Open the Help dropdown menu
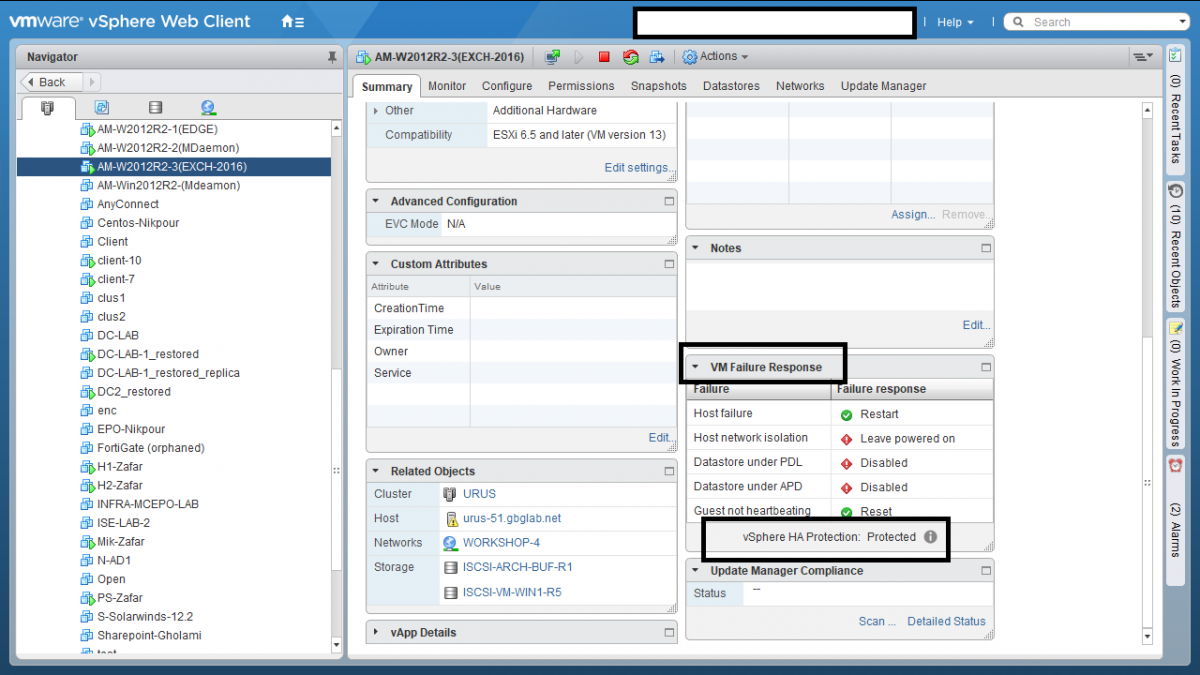Viewport: 1200px width, 675px height. coord(955,22)
